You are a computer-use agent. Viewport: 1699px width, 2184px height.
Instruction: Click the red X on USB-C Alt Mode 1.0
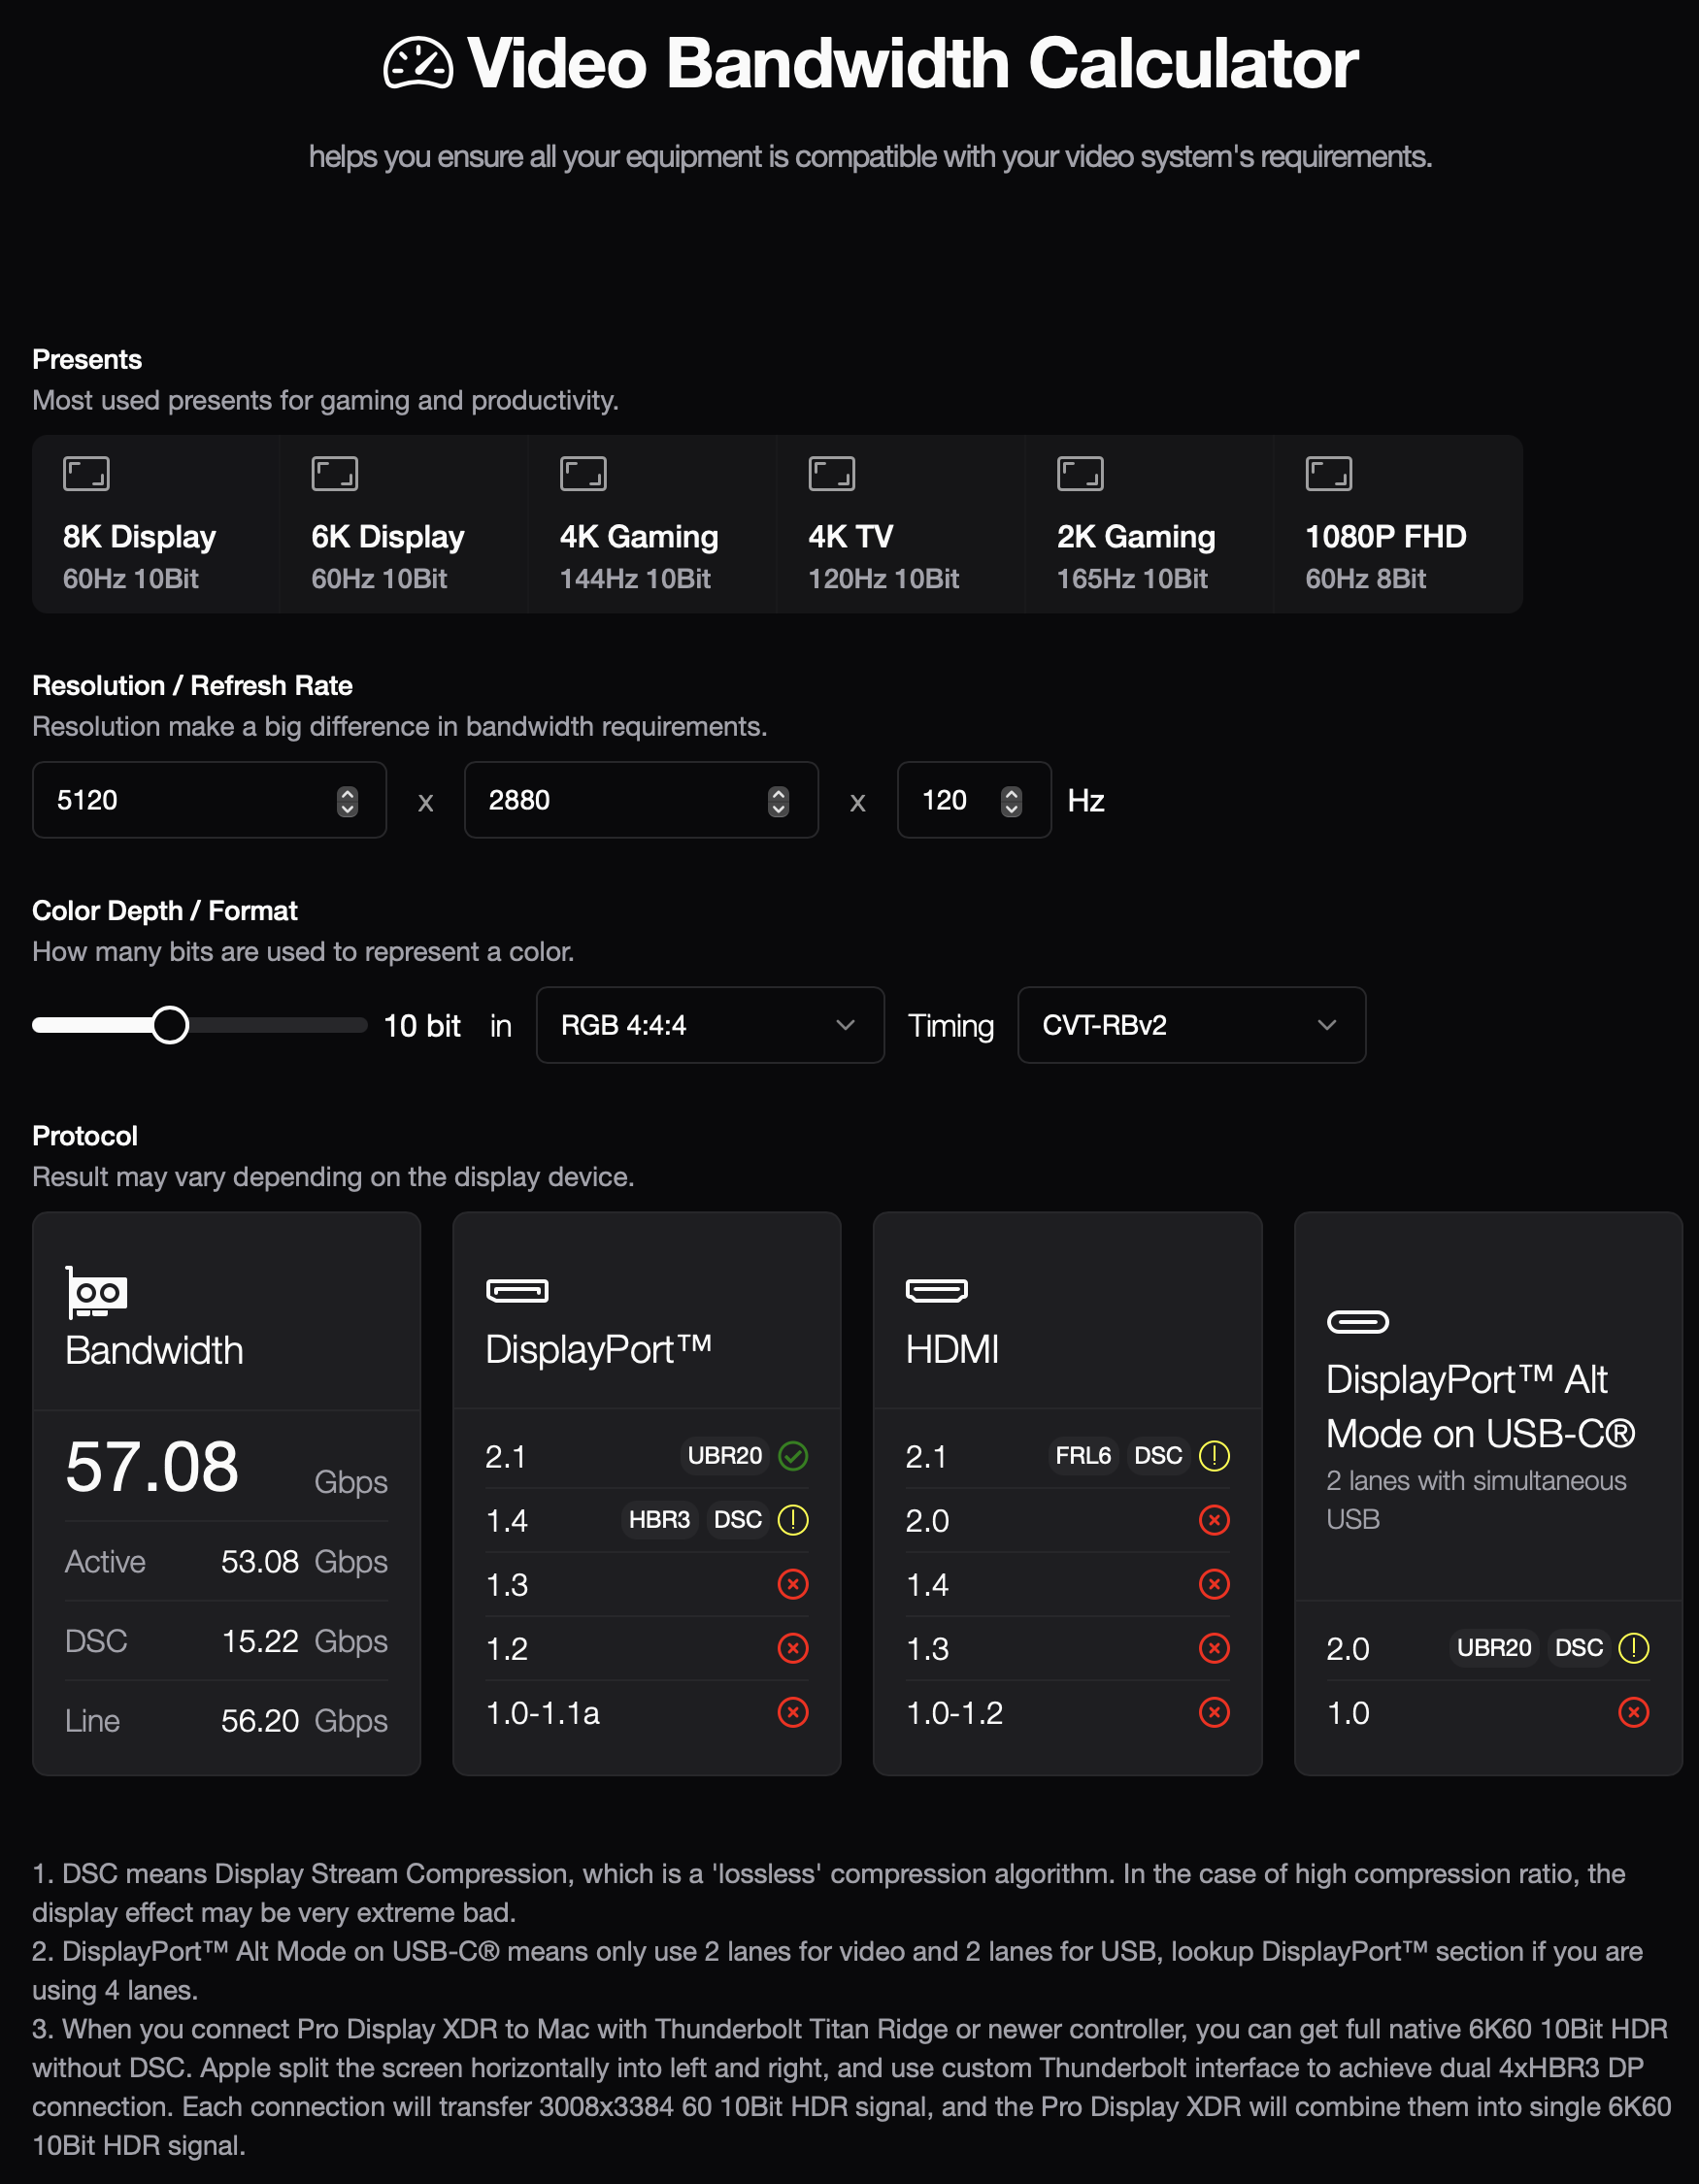pyautogui.click(x=1634, y=1712)
